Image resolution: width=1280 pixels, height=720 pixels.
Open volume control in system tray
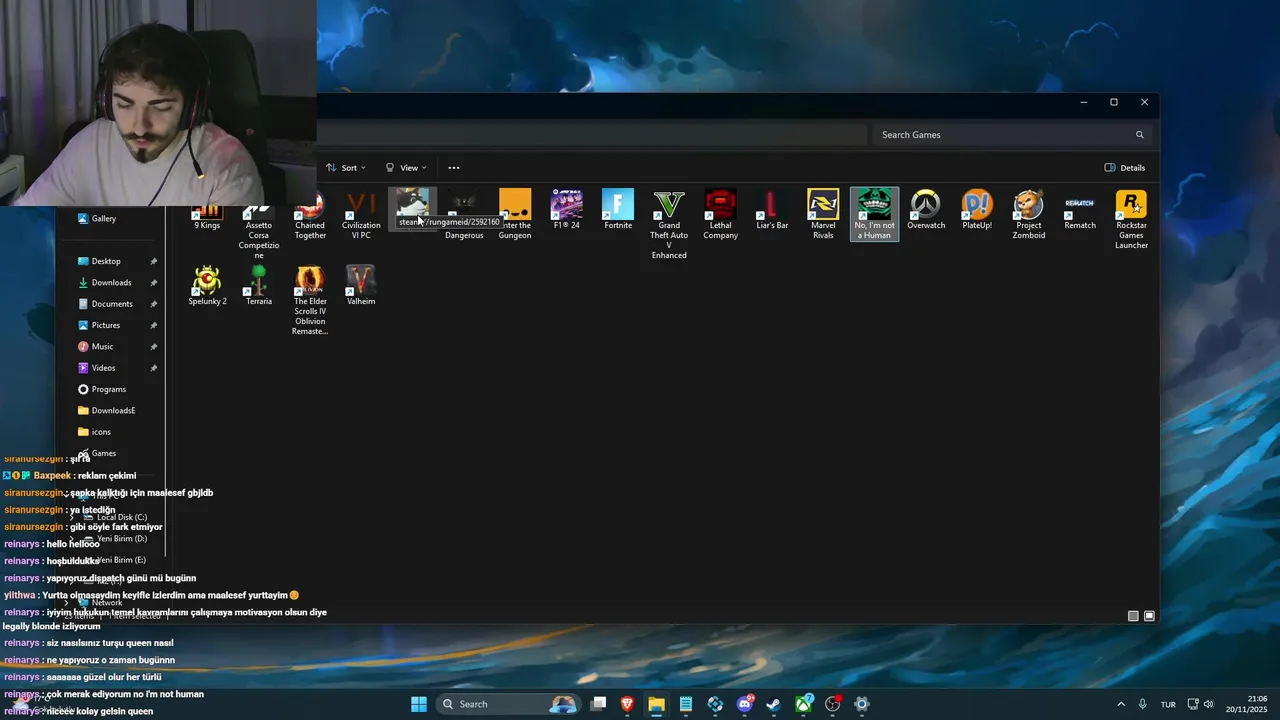click(x=1208, y=704)
